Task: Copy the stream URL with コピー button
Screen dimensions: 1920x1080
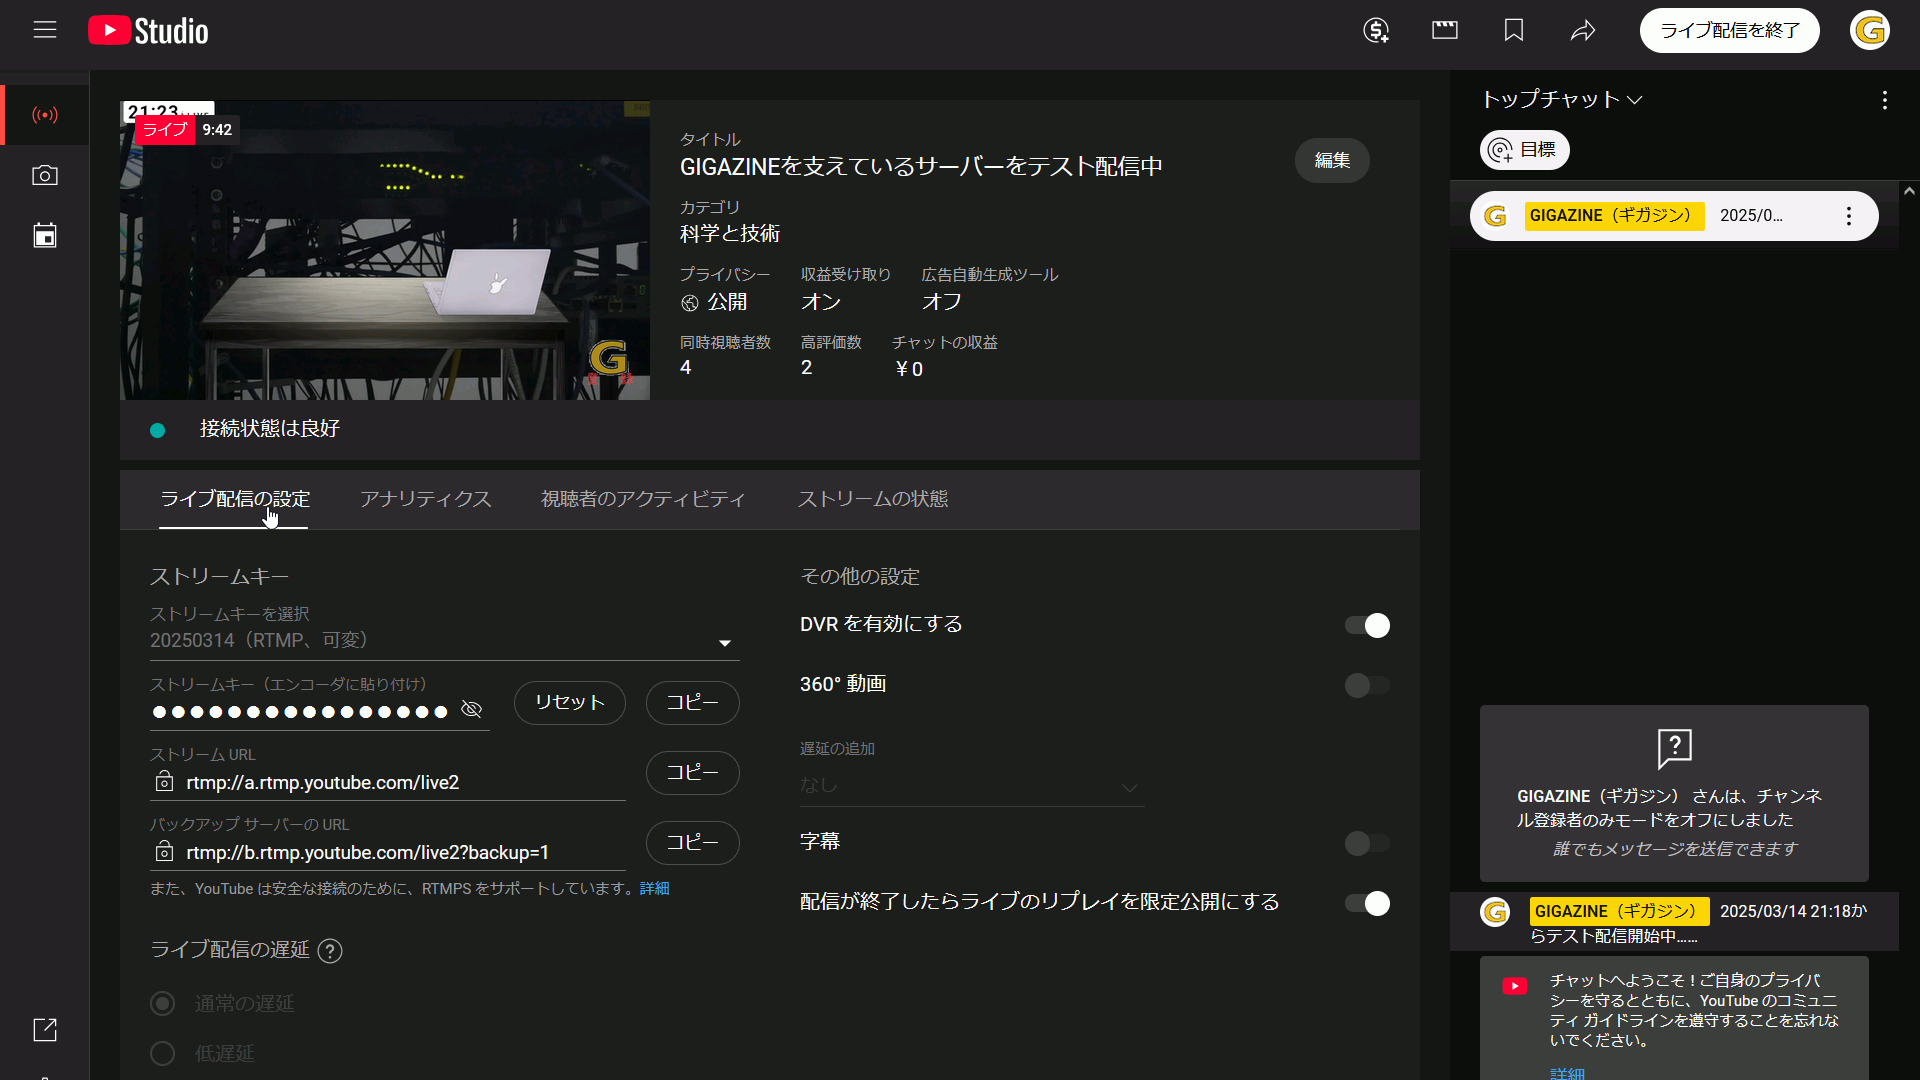Action: (x=693, y=773)
